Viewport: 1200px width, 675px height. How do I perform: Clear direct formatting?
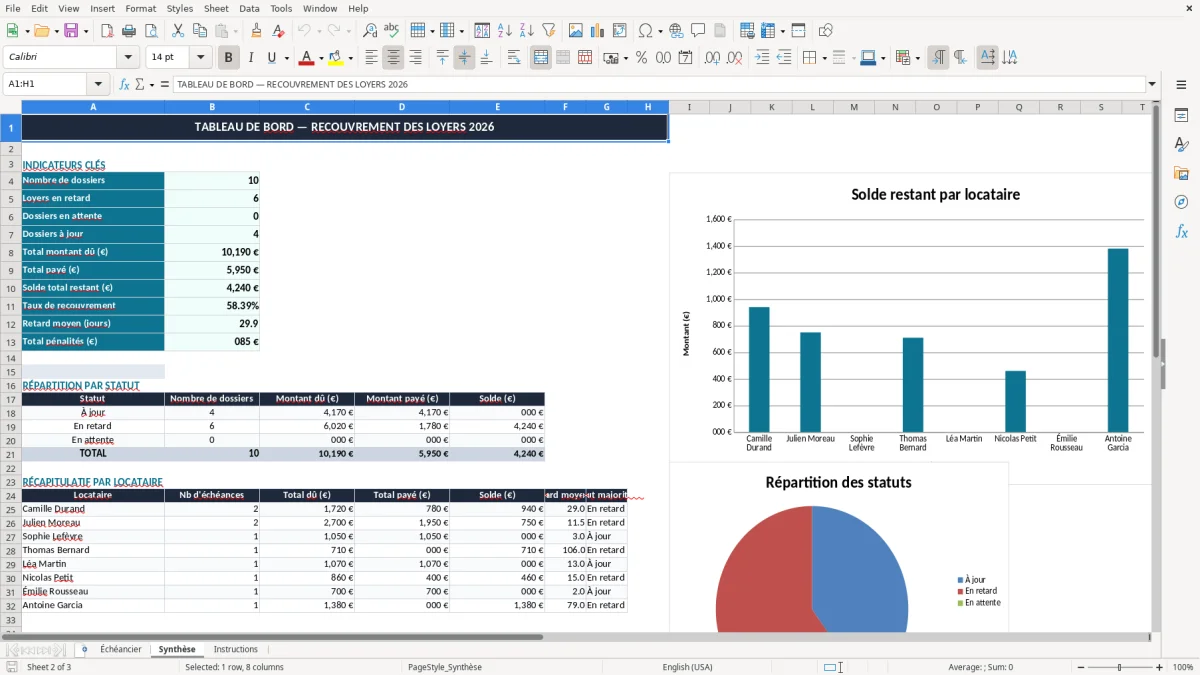click(x=279, y=31)
